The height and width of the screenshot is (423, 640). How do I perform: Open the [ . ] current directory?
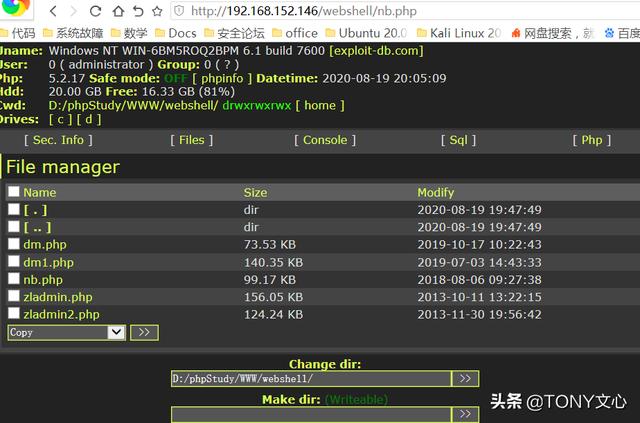(36, 210)
